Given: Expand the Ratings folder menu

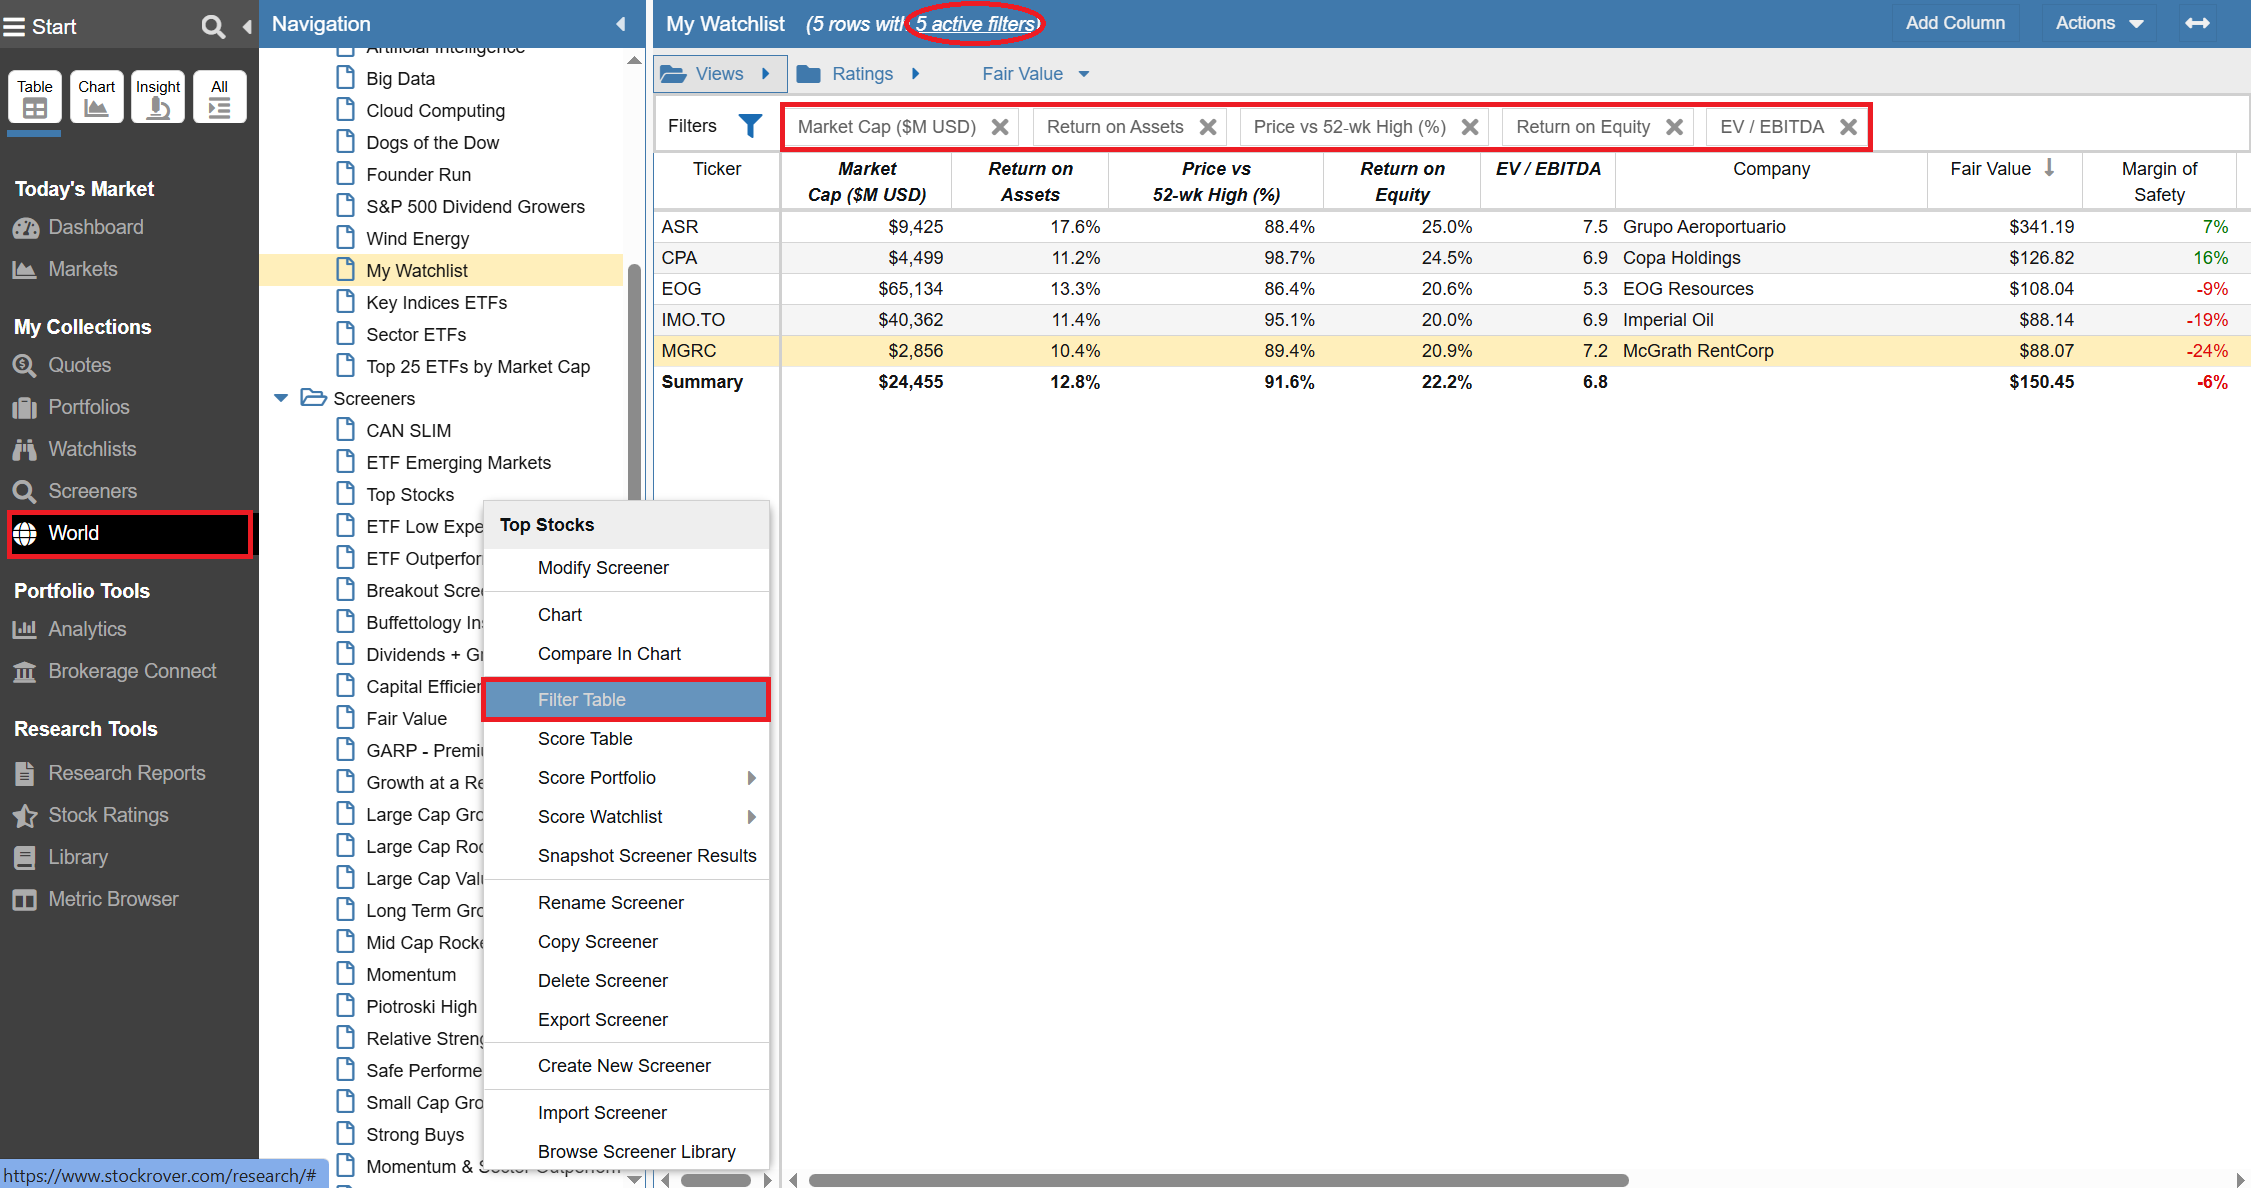Looking at the screenshot, I should pyautogui.click(x=858, y=74).
